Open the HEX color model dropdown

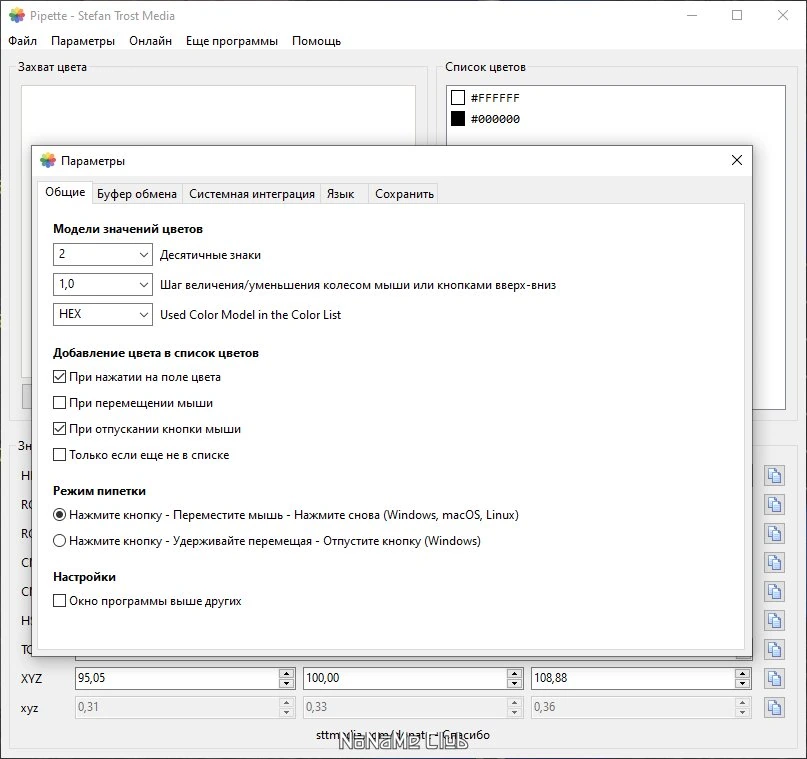pos(102,314)
